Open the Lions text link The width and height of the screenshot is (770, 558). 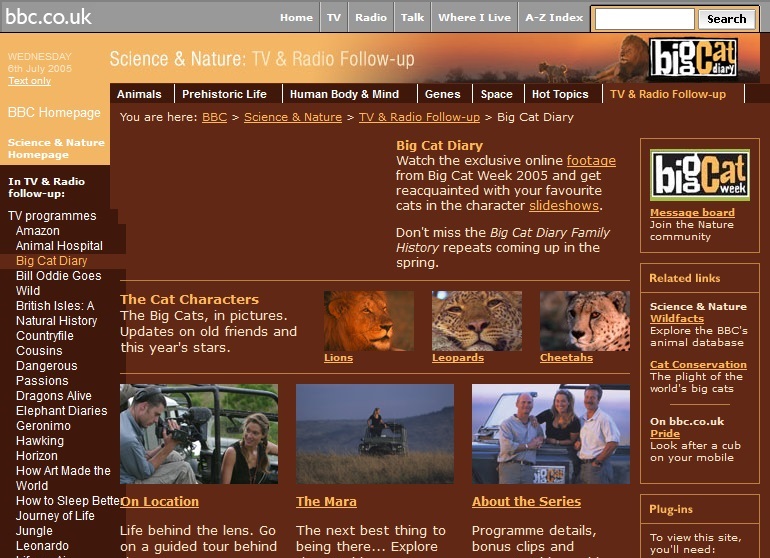point(338,358)
